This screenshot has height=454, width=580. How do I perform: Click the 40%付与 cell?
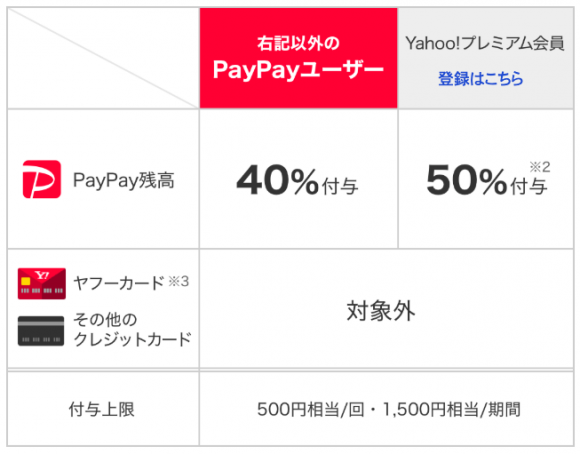(x=299, y=179)
